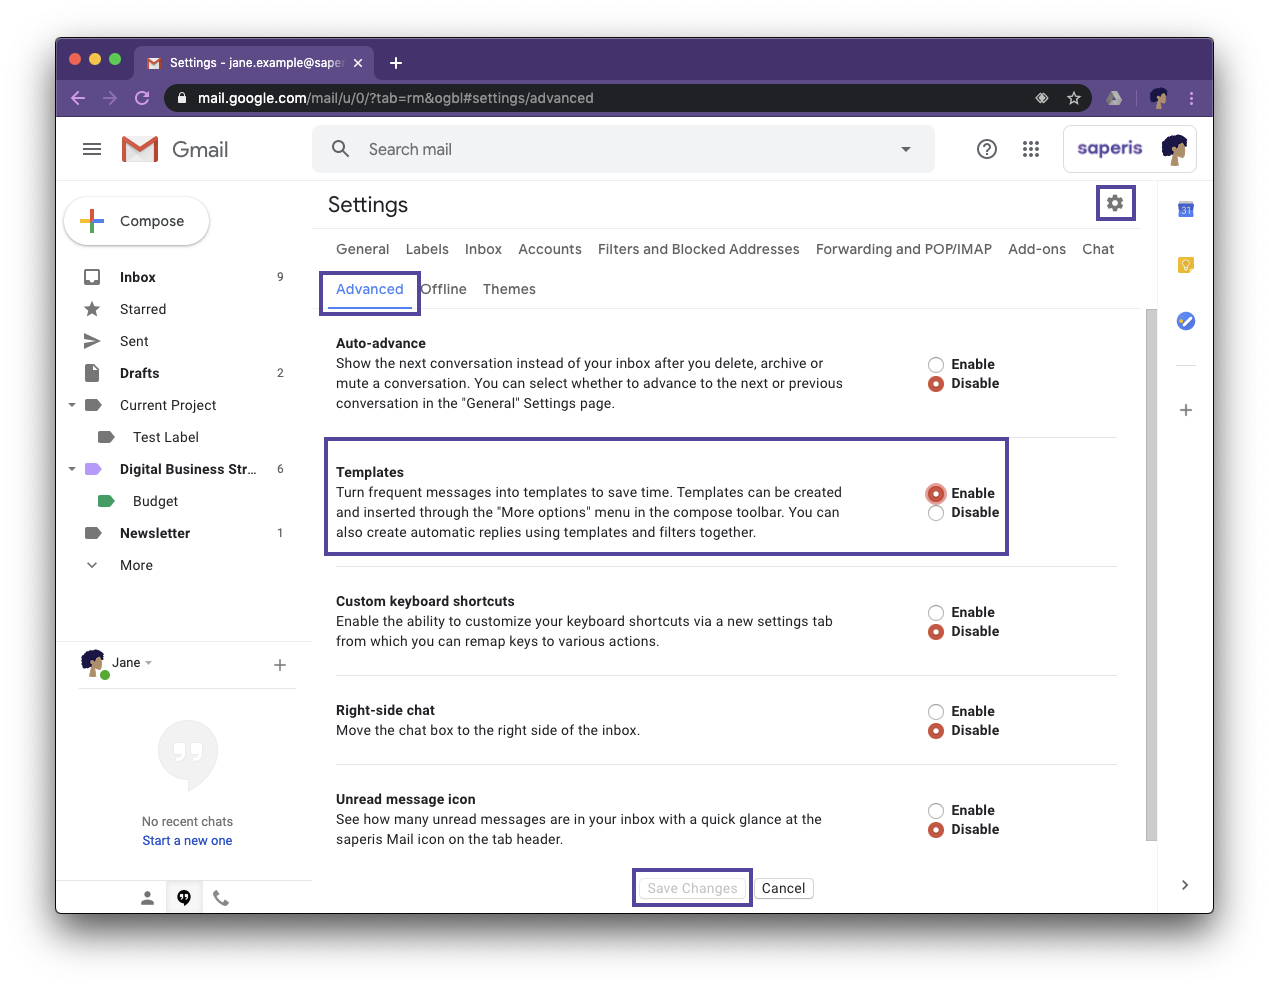Screen dimensions: 1269x987
Task: Show search options dropdown arrow
Action: [x=906, y=149]
